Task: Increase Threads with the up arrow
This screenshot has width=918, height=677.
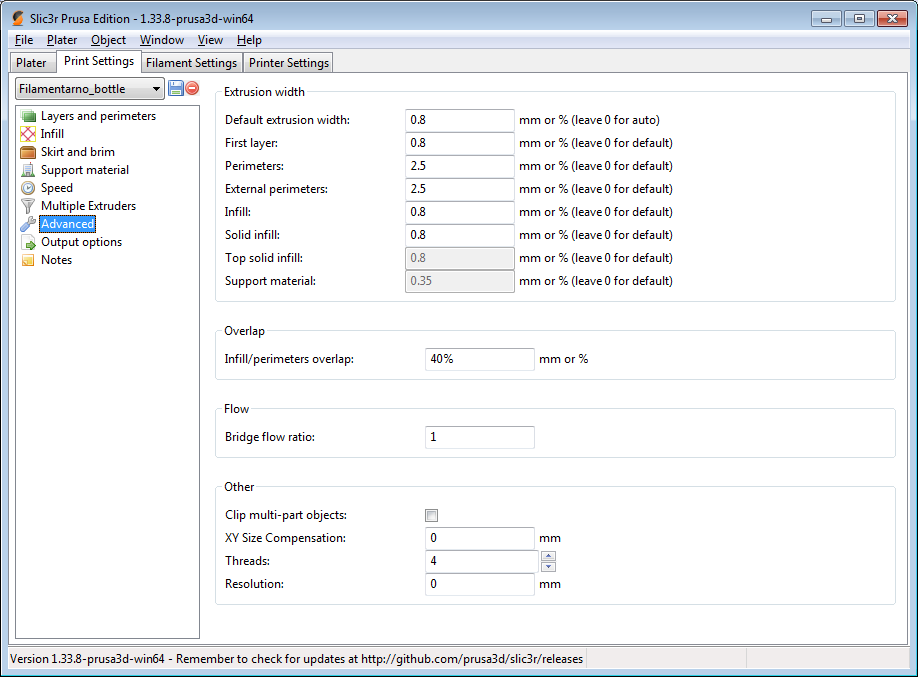Action: [549, 556]
